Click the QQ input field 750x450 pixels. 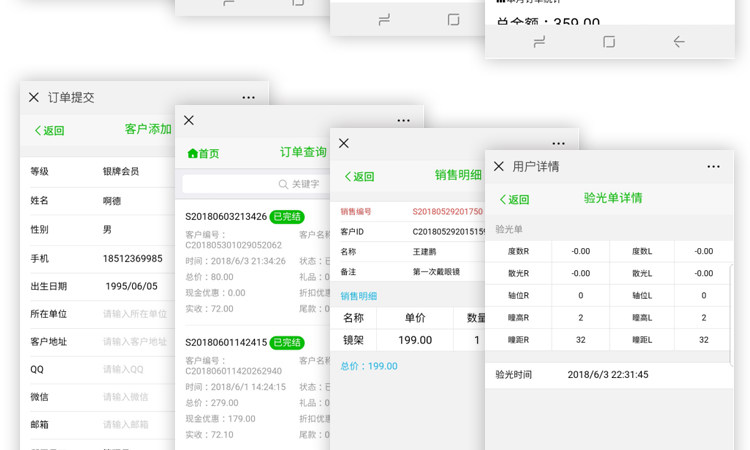coord(123,369)
